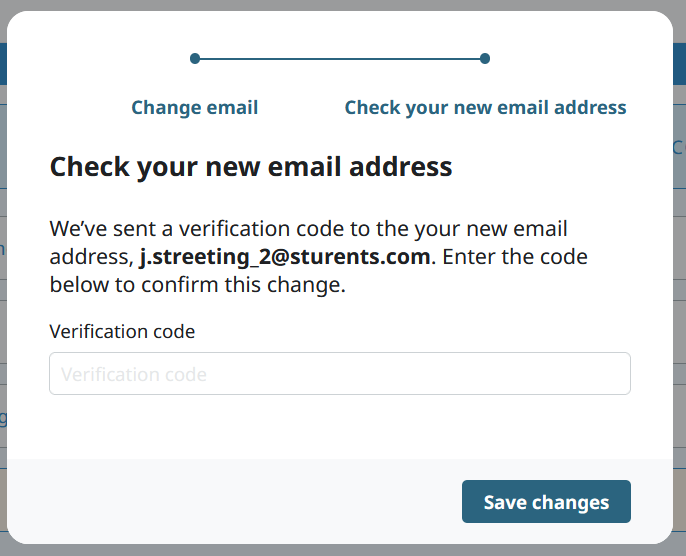Click the first stepper dot above Change email
This screenshot has width=686, height=556.
coord(195,59)
